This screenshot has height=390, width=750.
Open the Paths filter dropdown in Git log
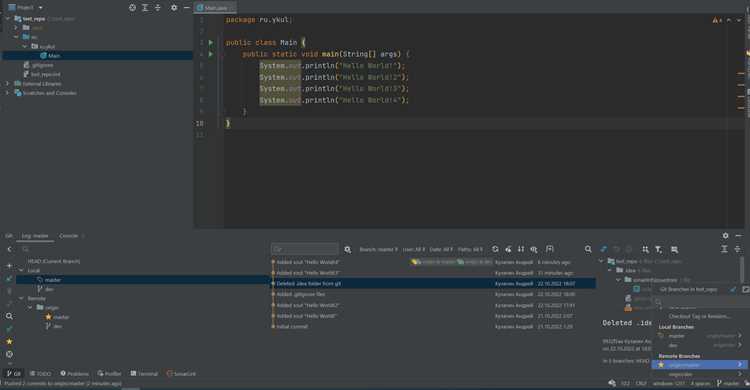tap(471, 249)
